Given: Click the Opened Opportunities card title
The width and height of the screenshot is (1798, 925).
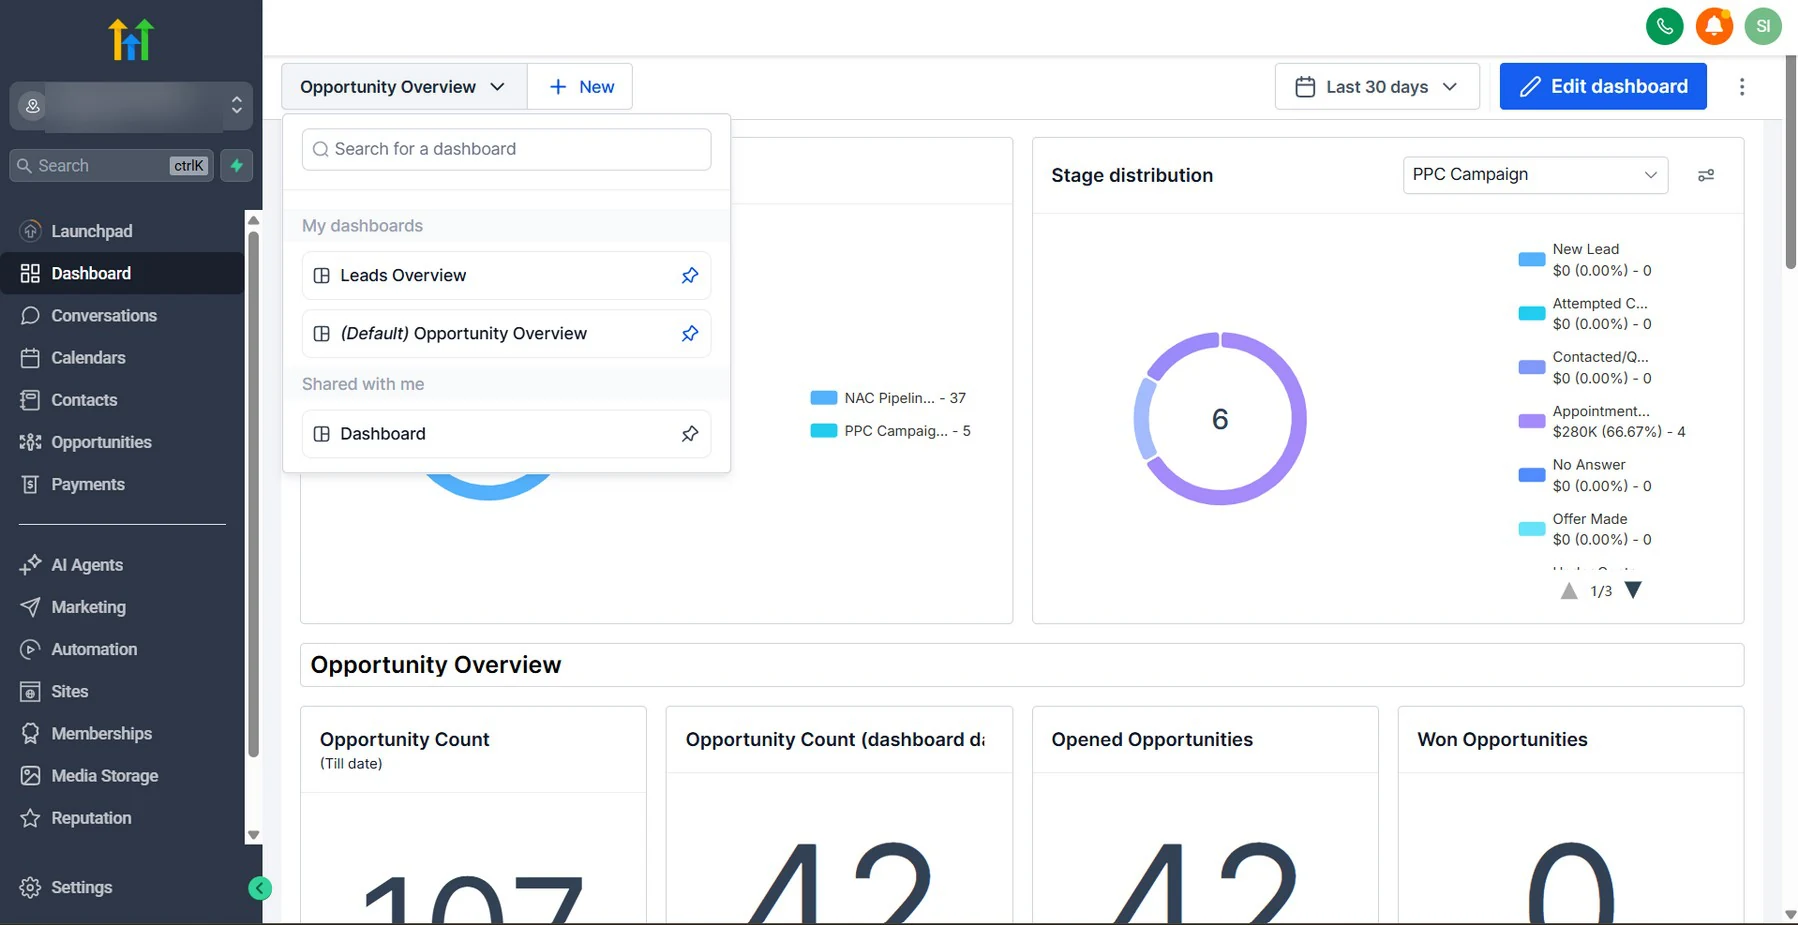Looking at the screenshot, I should click(1152, 739).
